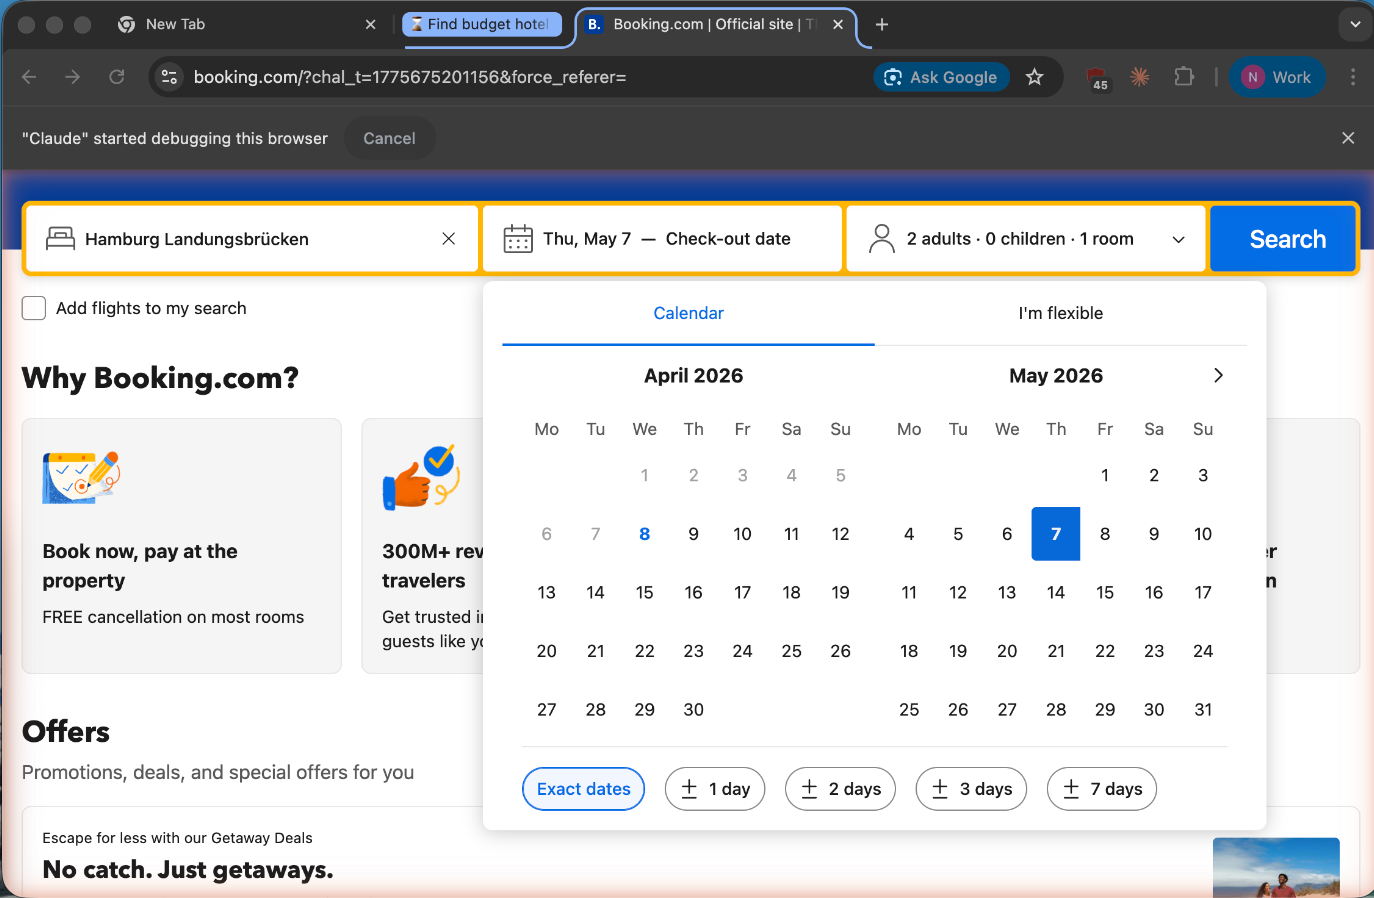The width and height of the screenshot is (1374, 898).
Task: Open the No catch. Just getaways offer
Action: coord(188,870)
